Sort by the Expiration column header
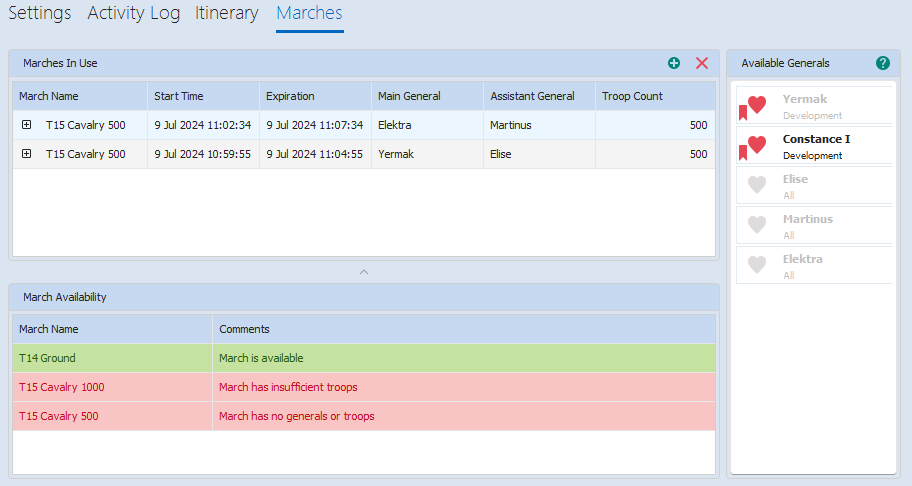Viewport: 912px width, 486px height. tap(290, 96)
